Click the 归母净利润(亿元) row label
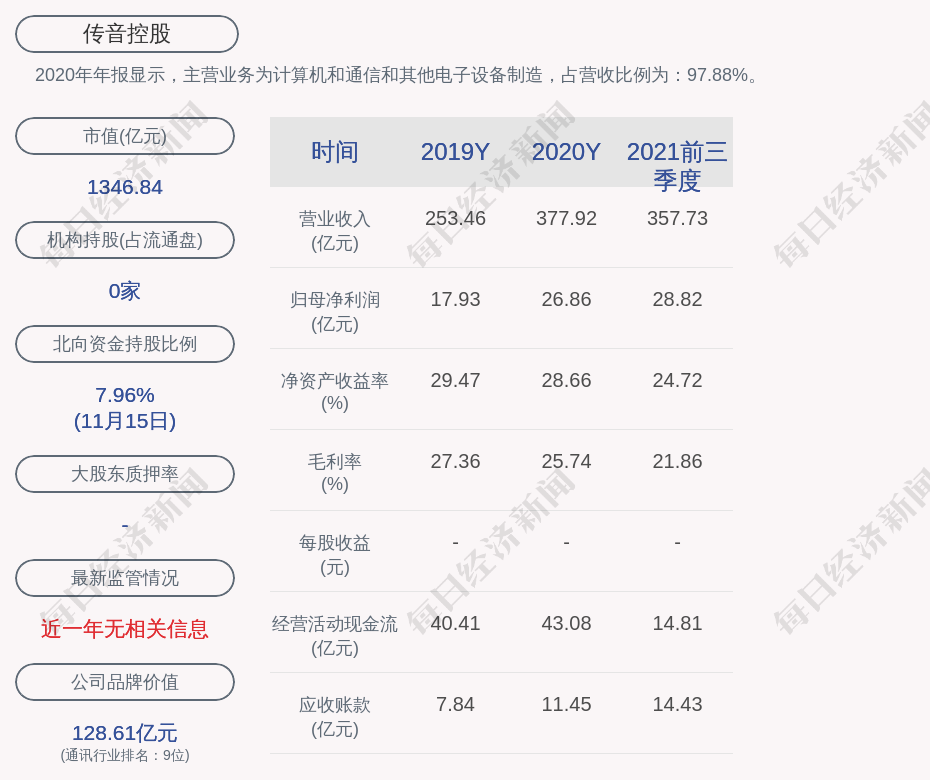This screenshot has height=780, width=930. pos(335,312)
